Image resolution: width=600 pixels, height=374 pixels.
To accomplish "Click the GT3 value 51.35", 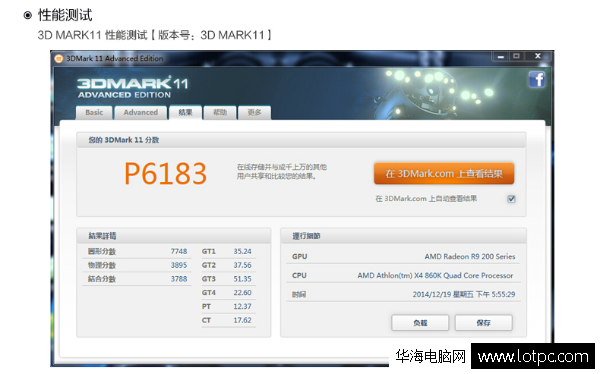I will (x=243, y=279).
